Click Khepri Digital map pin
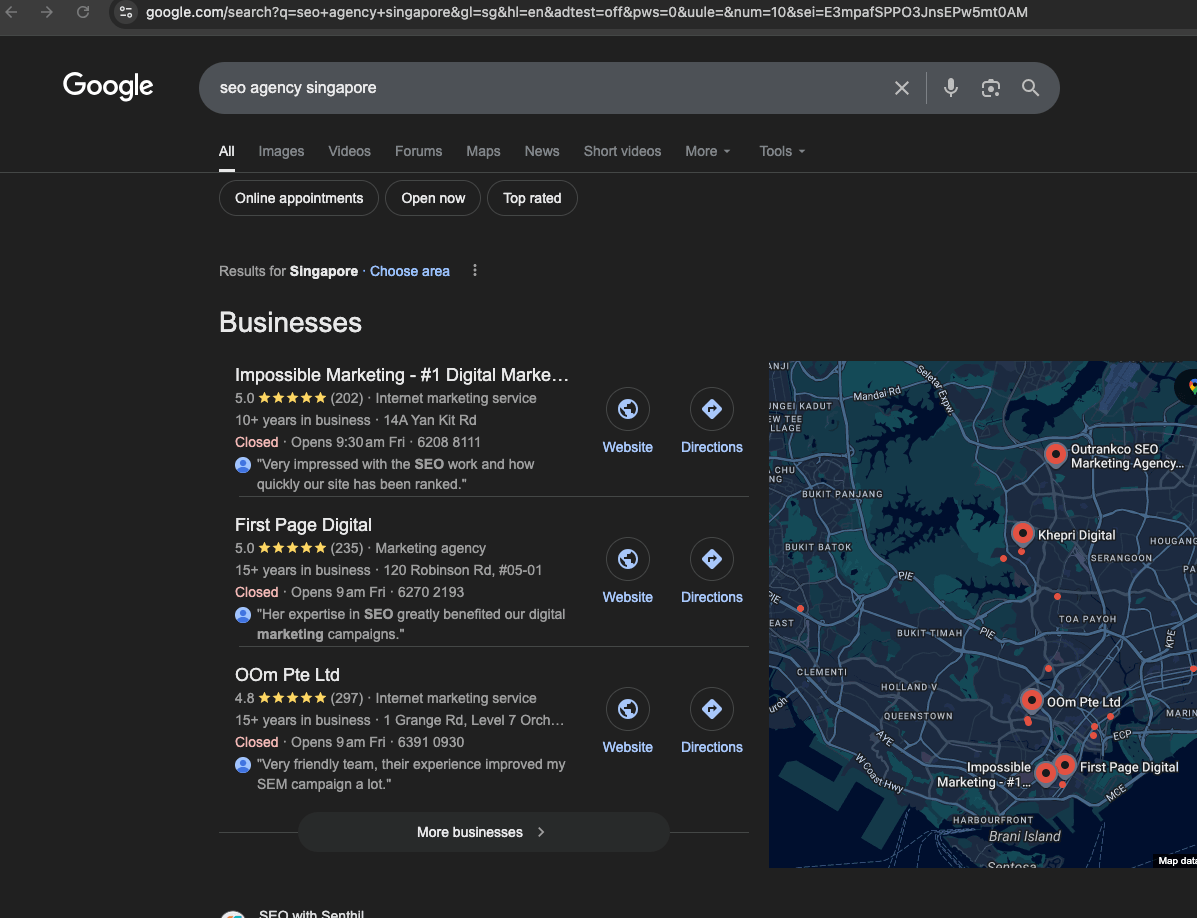Image resolution: width=1197 pixels, height=918 pixels. (1023, 533)
